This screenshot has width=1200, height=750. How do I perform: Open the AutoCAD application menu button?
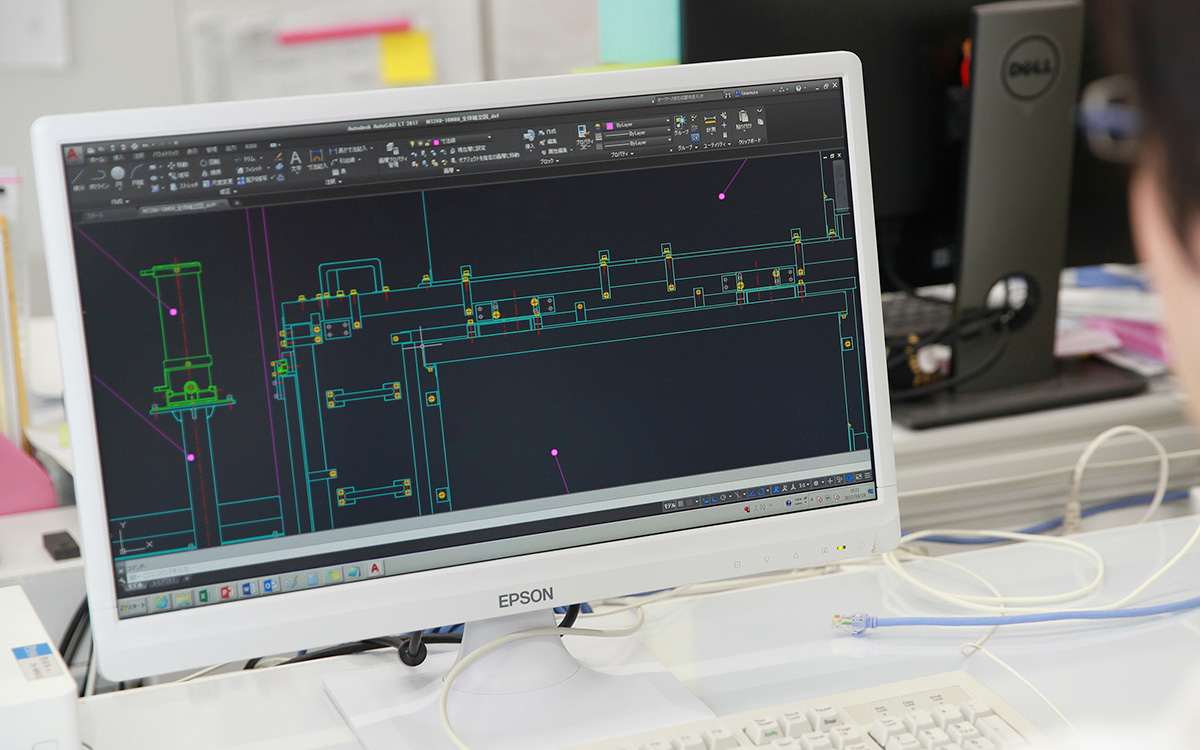[x=74, y=155]
